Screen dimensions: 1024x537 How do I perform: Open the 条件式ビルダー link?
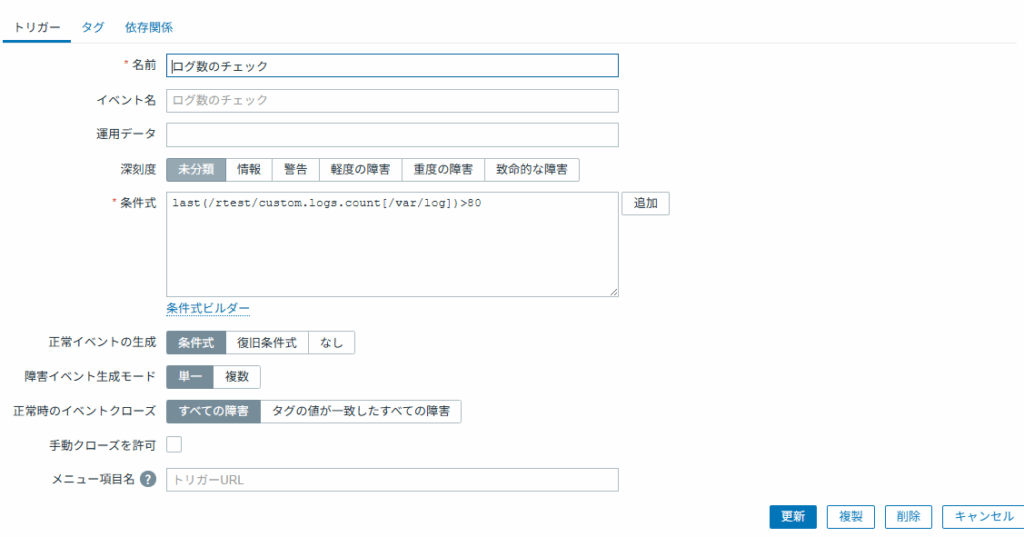(x=208, y=308)
